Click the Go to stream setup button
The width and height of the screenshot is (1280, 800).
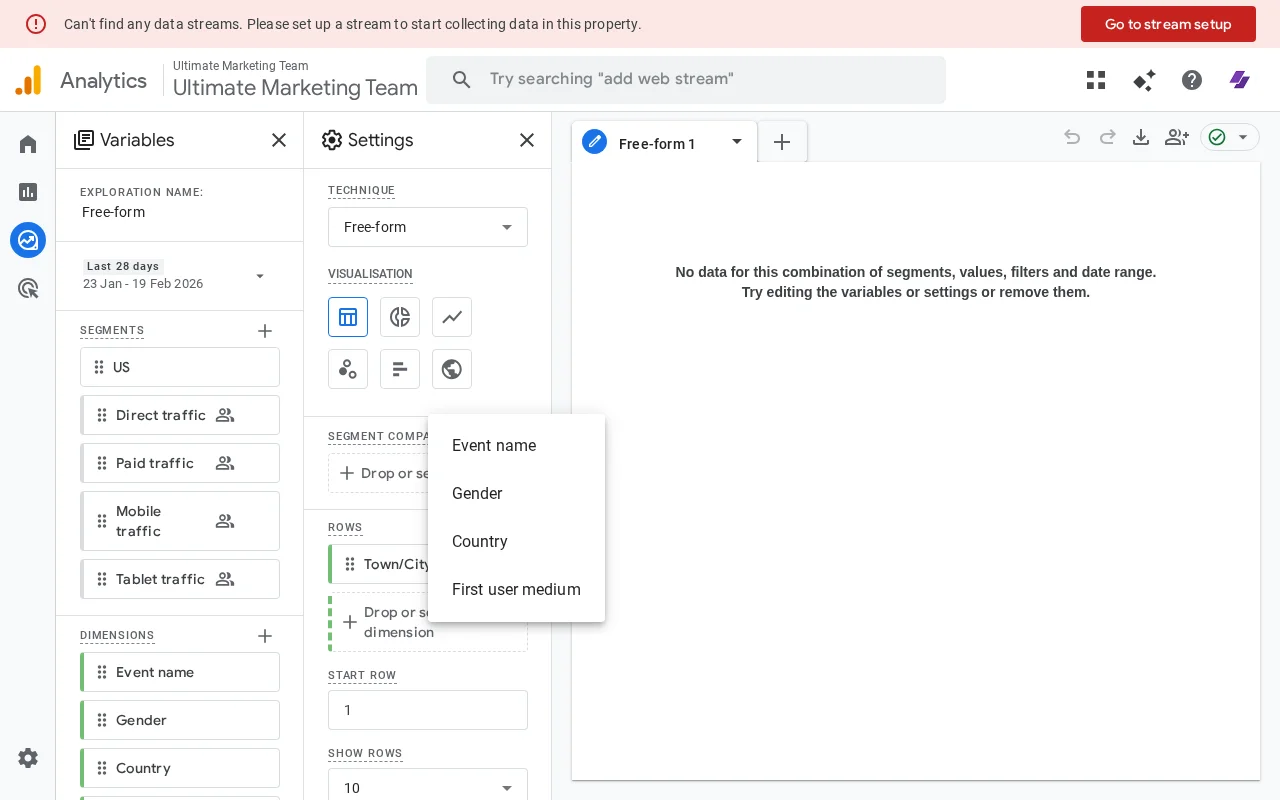(x=1168, y=24)
